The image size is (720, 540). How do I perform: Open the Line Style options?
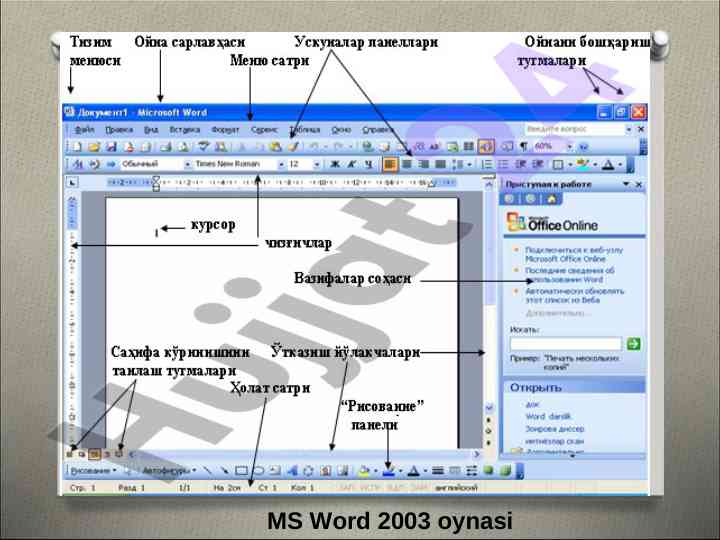pyautogui.click(x=438, y=471)
